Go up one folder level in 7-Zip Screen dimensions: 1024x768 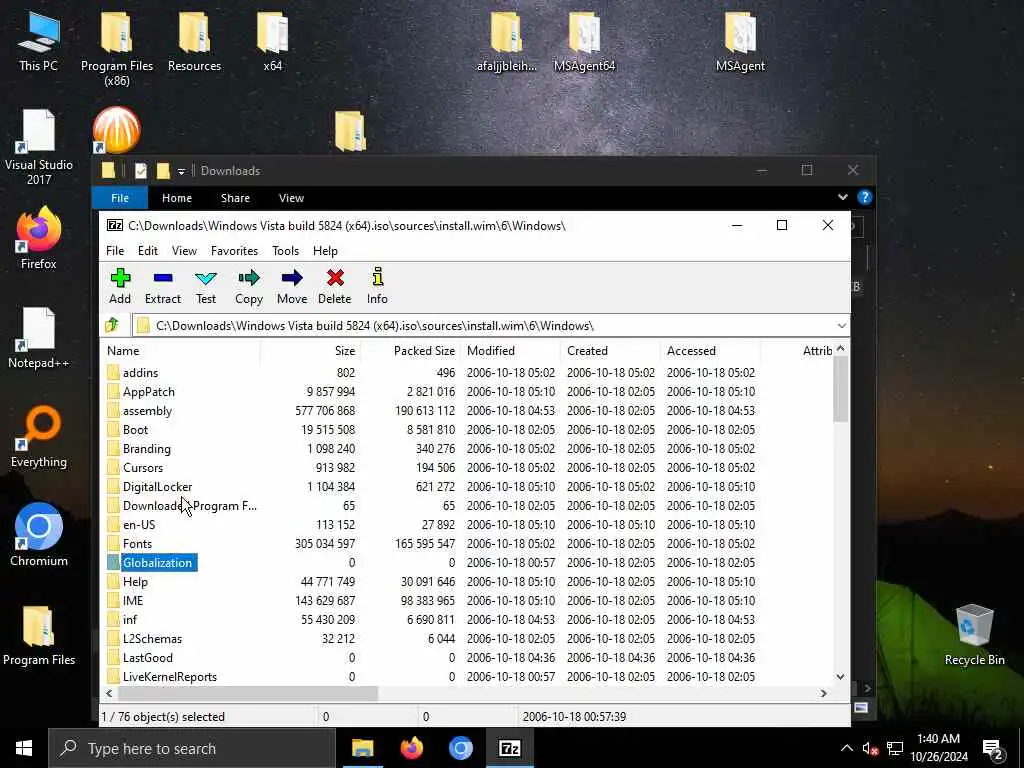click(x=112, y=325)
